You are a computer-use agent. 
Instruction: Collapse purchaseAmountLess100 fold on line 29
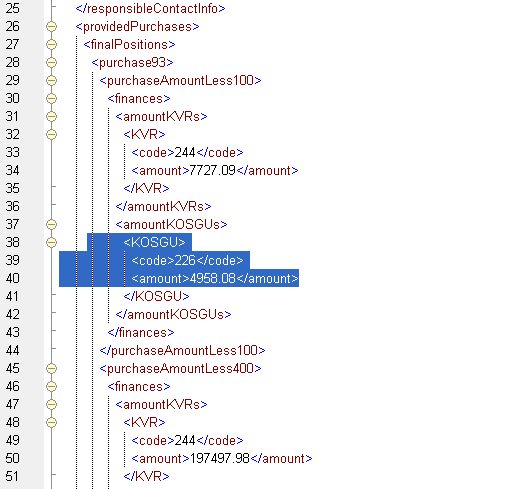pyautogui.click(x=51, y=81)
